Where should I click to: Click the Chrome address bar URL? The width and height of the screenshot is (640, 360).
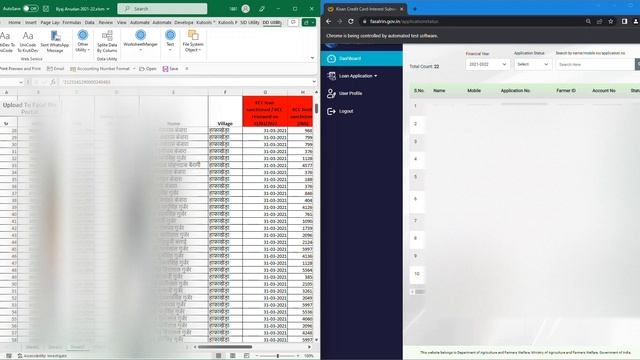click(404, 21)
